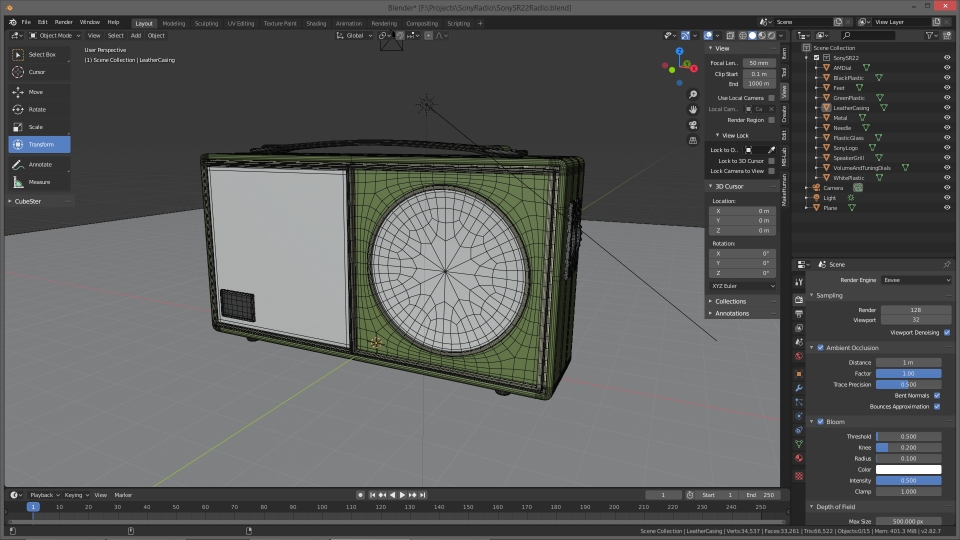Hide the LeatherCasing object in outliner

947,108
